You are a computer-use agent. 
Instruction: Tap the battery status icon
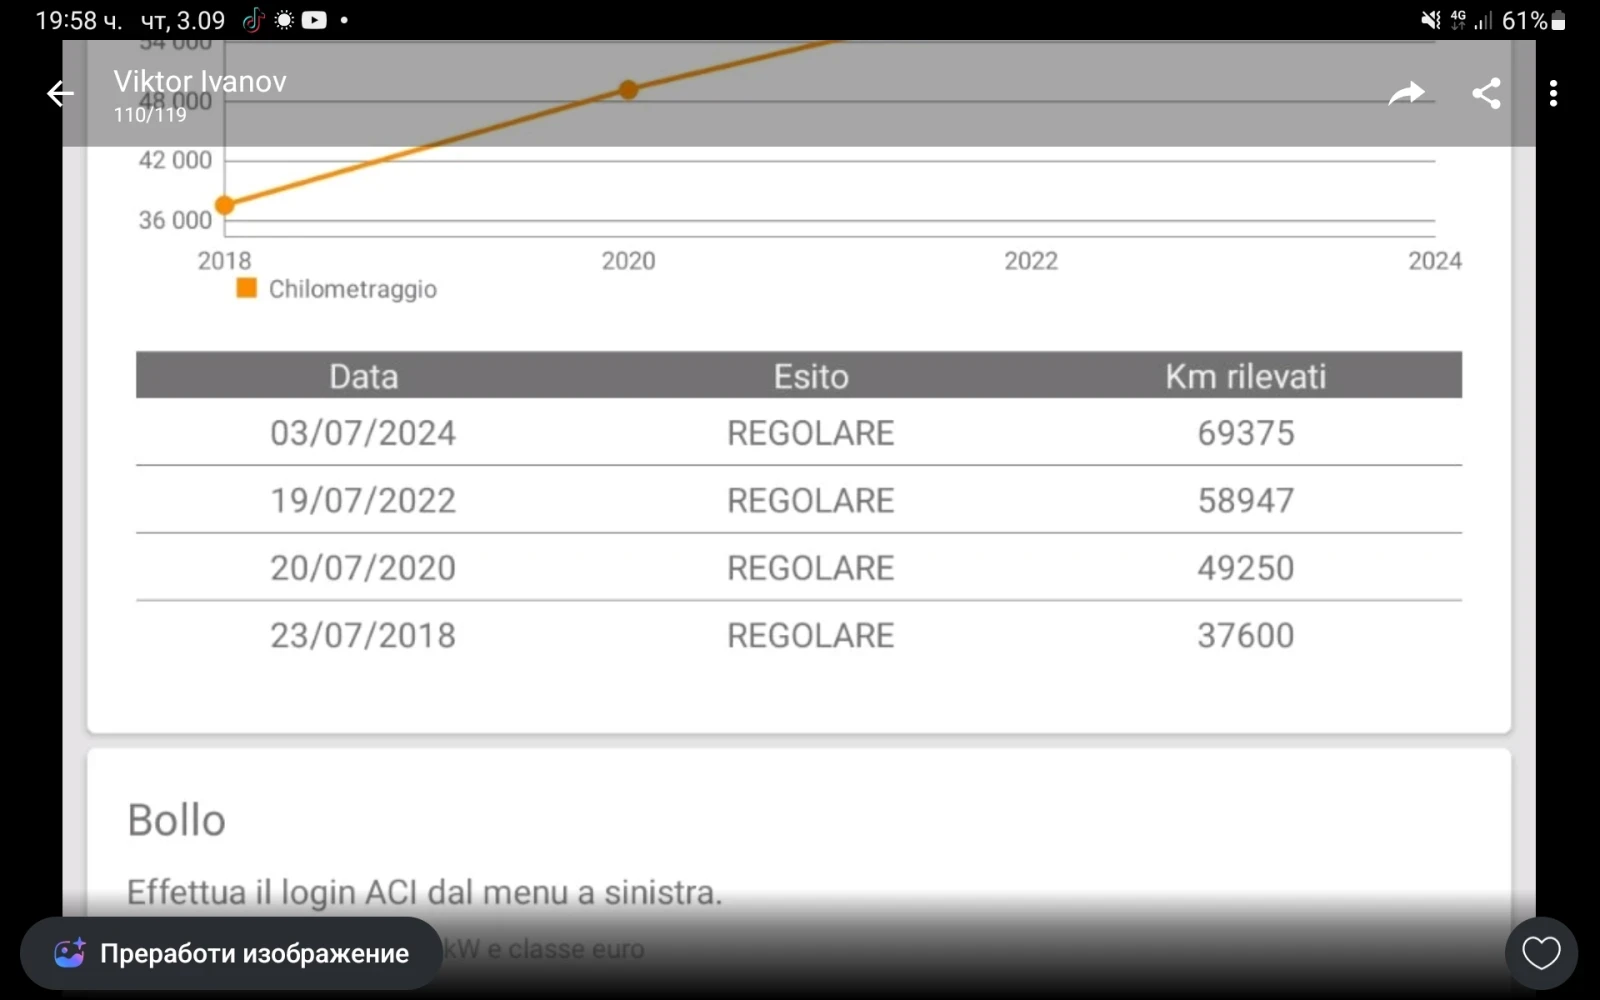coord(1558,20)
